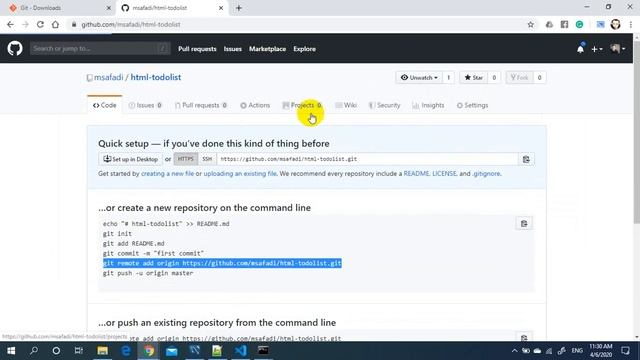Image resolution: width=640 pixels, height=360 pixels.
Task: Open the Chrome three-dot menu
Action: coord(631,24)
